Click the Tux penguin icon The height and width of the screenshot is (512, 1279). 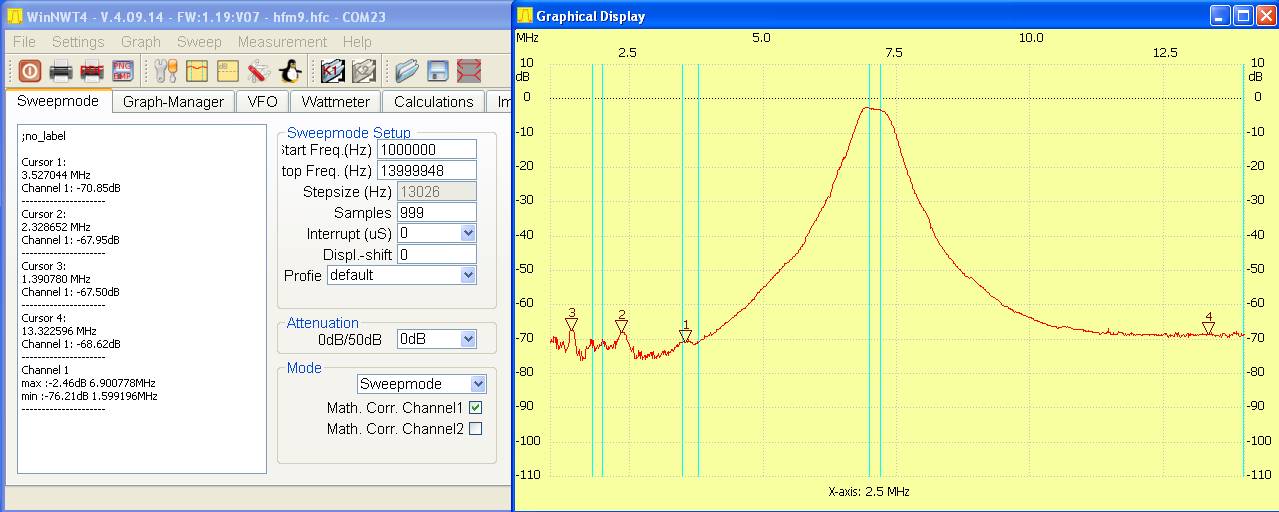click(x=290, y=71)
